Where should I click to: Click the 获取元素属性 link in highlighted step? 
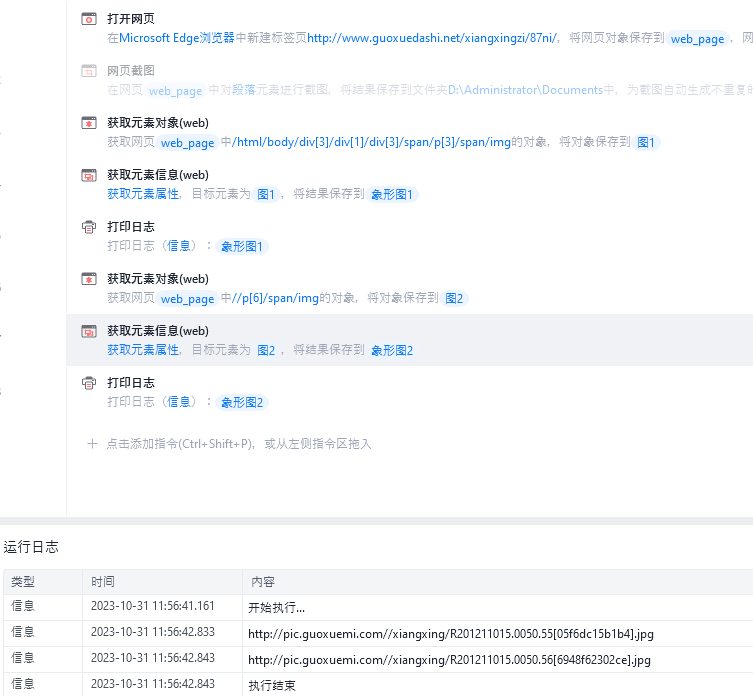click(143, 350)
